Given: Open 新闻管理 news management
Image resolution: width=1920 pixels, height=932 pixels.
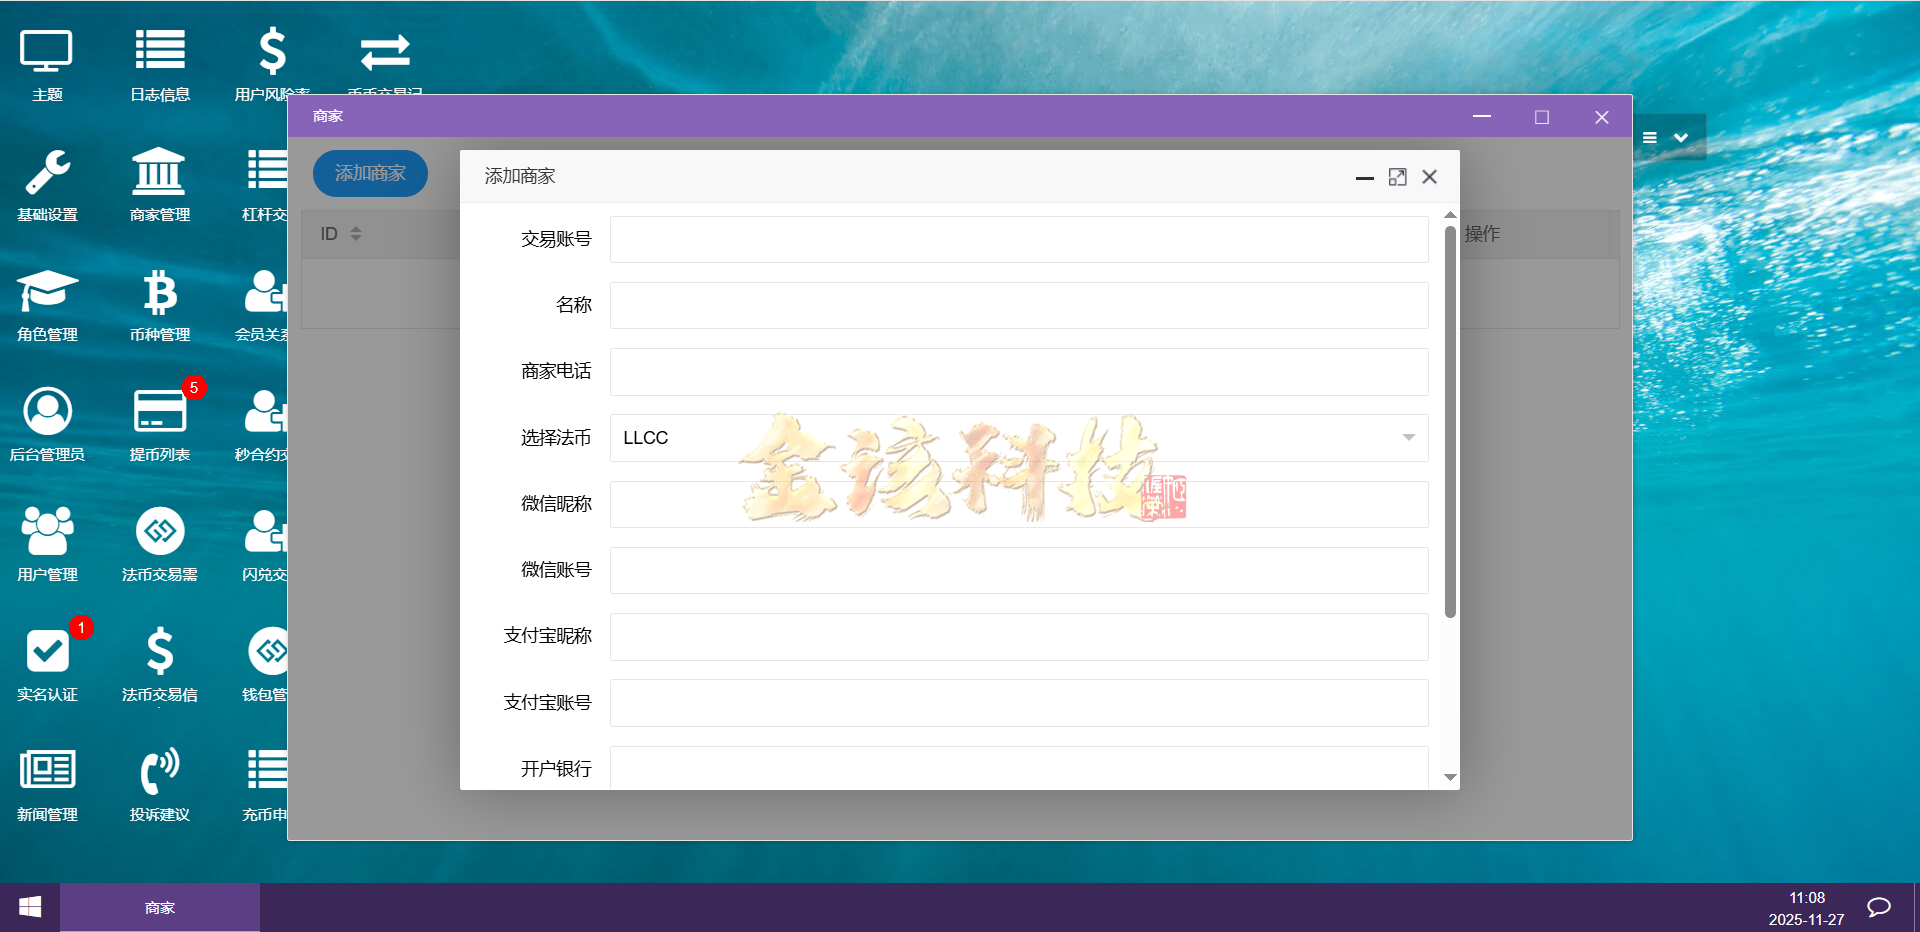Looking at the screenshot, I should click(46, 785).
